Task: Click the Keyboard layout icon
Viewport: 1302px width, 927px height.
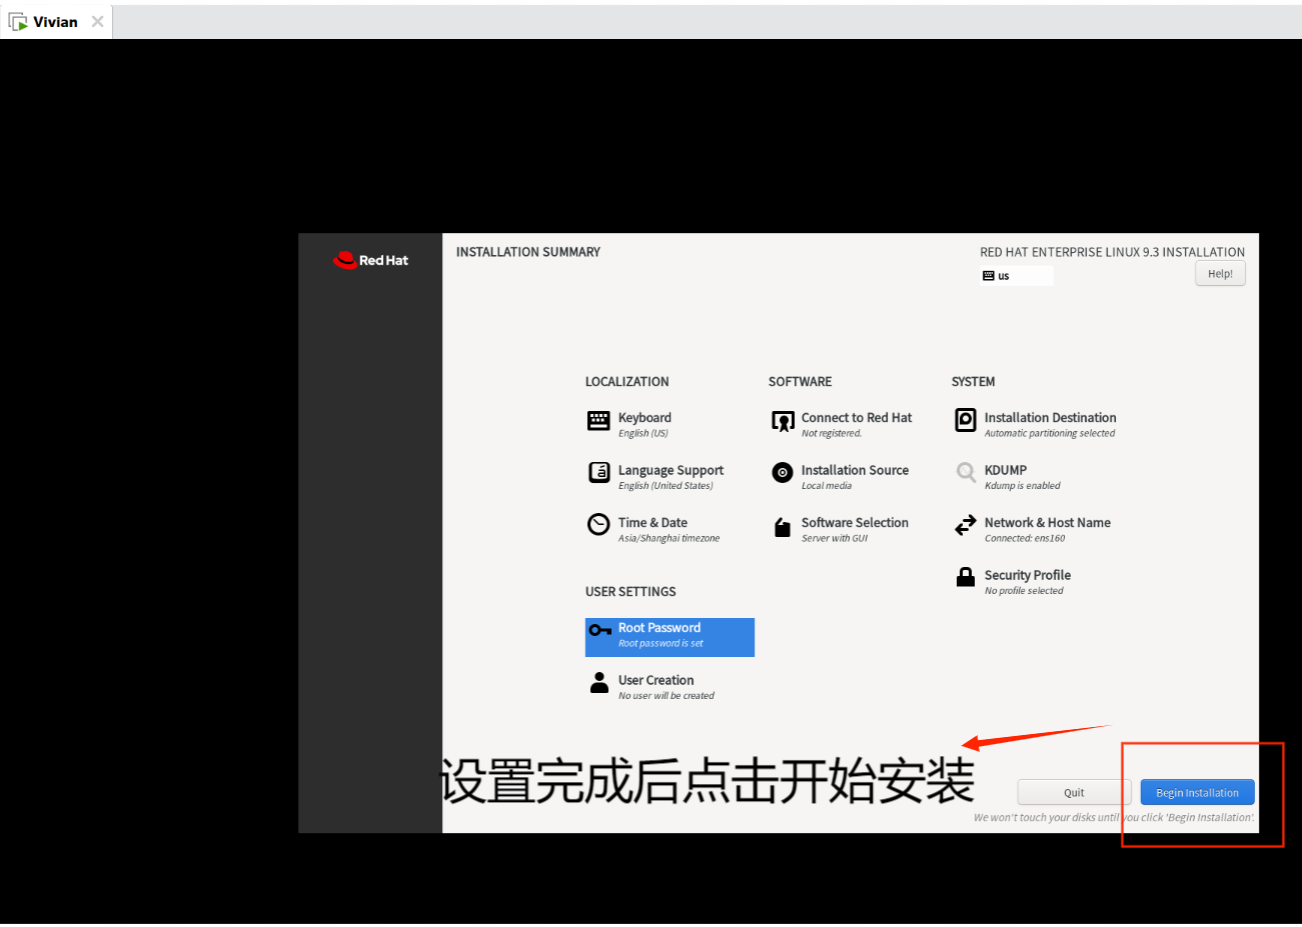Action: point(598,421)
